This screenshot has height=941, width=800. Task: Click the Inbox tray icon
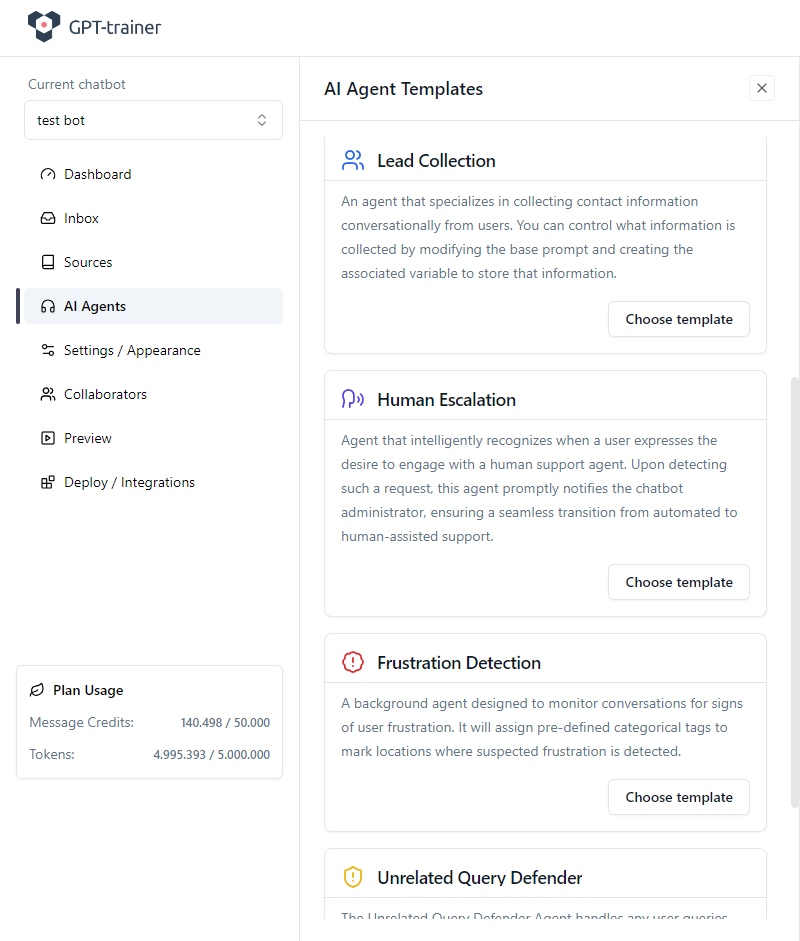click(x=48, y=218)
